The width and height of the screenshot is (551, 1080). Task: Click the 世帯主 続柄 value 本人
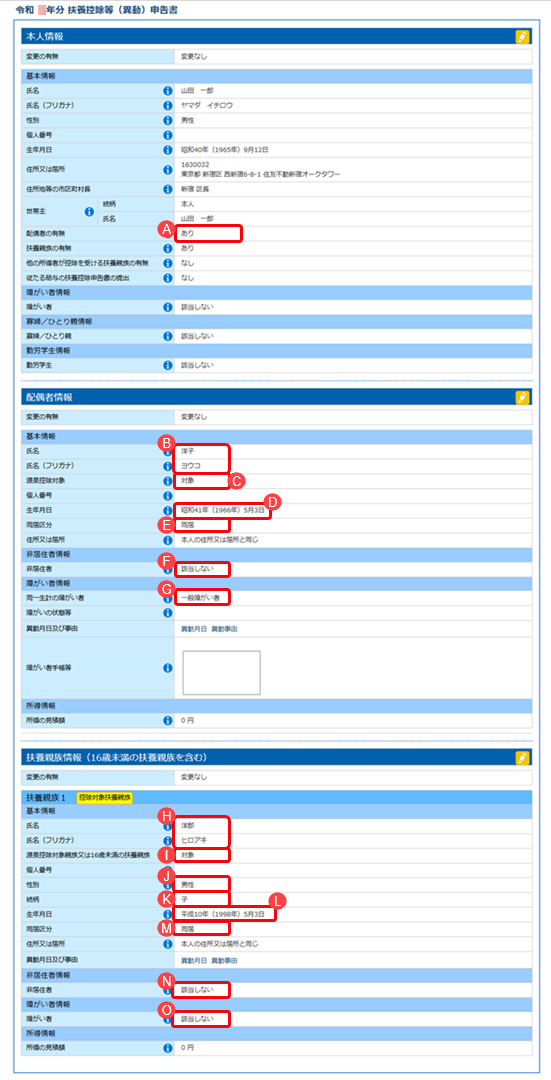(x=187, y=204)
